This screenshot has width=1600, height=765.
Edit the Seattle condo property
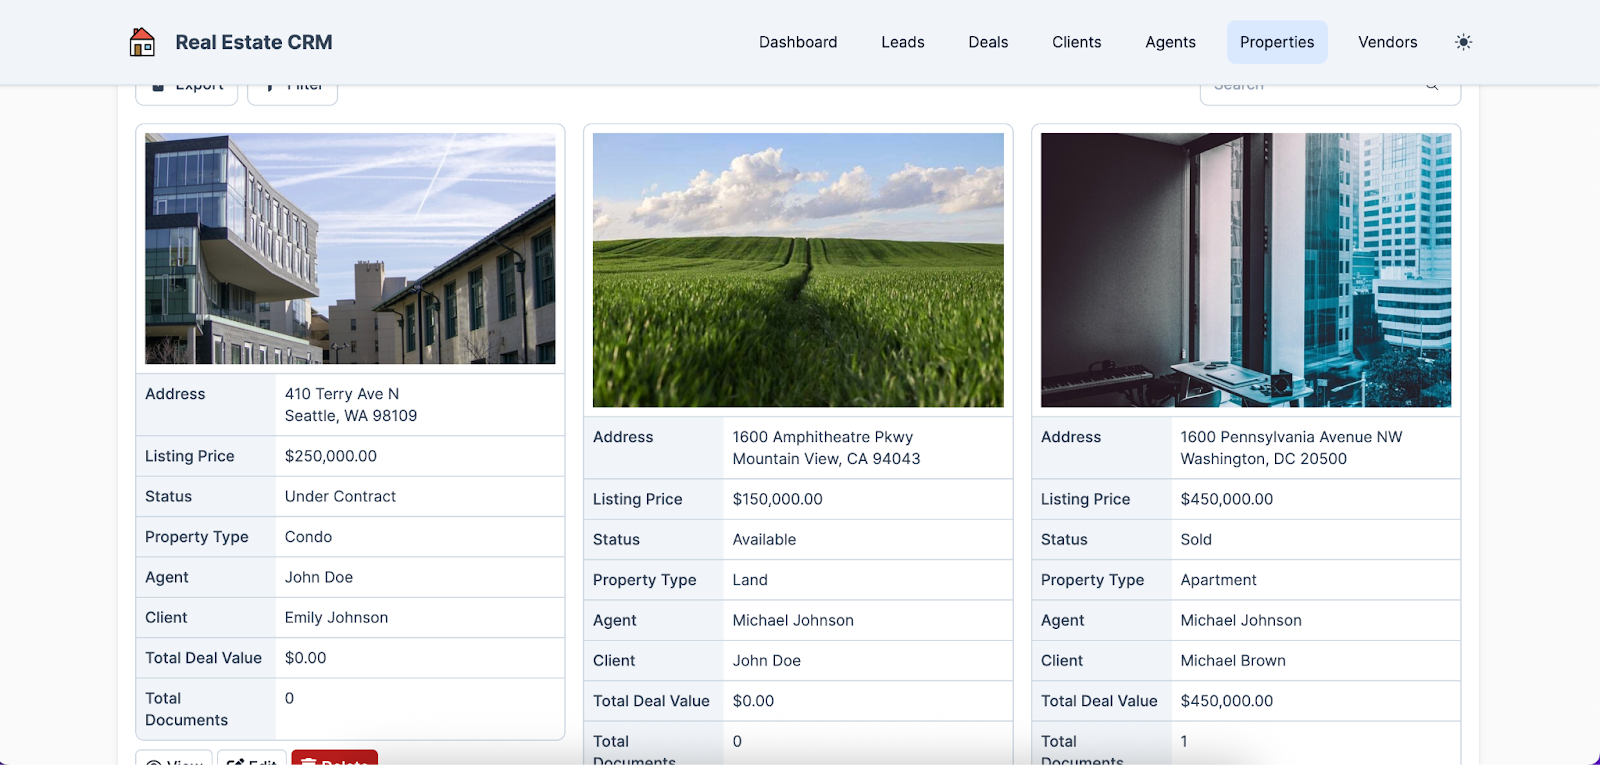coord(252,759)
